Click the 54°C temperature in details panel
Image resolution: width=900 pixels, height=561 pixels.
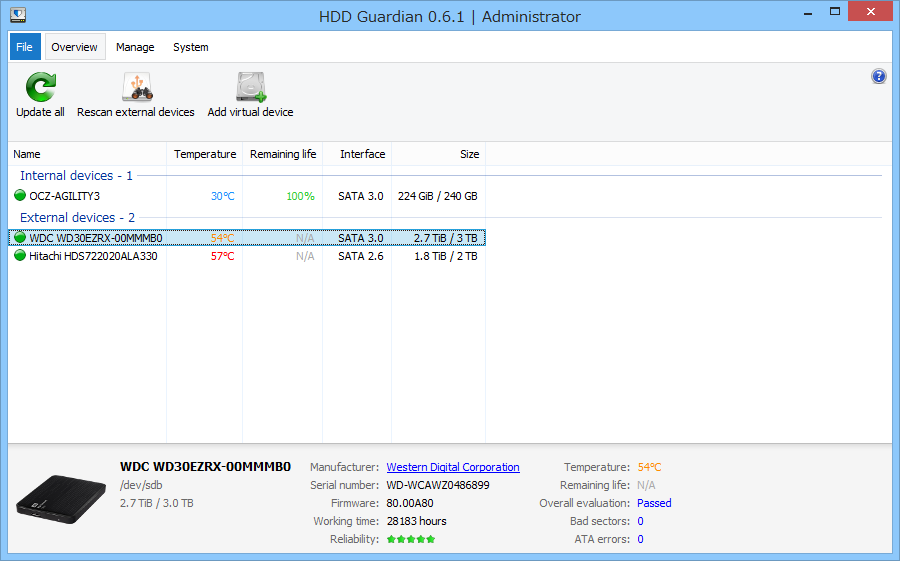pos(649,467)
